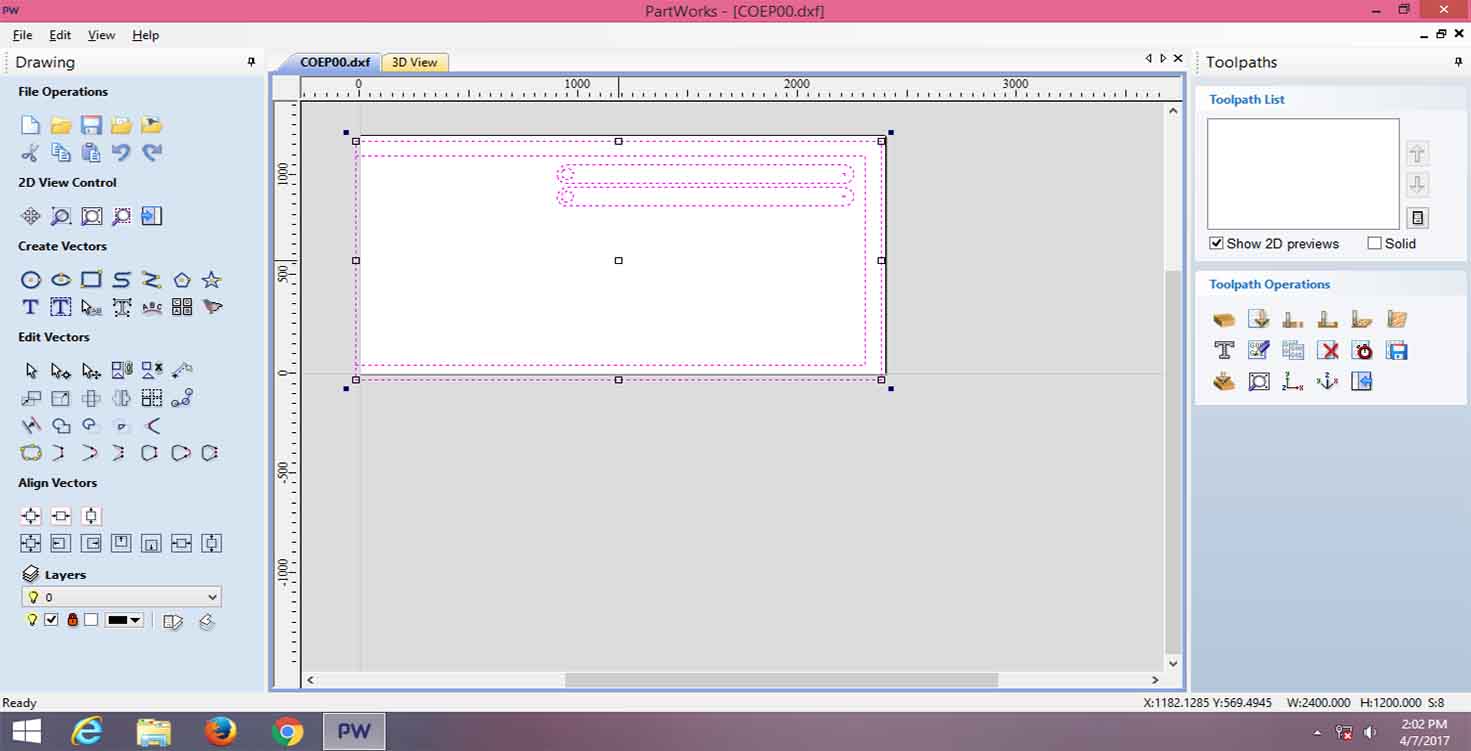Select the Draw Polygon tool
The height and width of the screenshot is (751, 1471).
(182, 280)
